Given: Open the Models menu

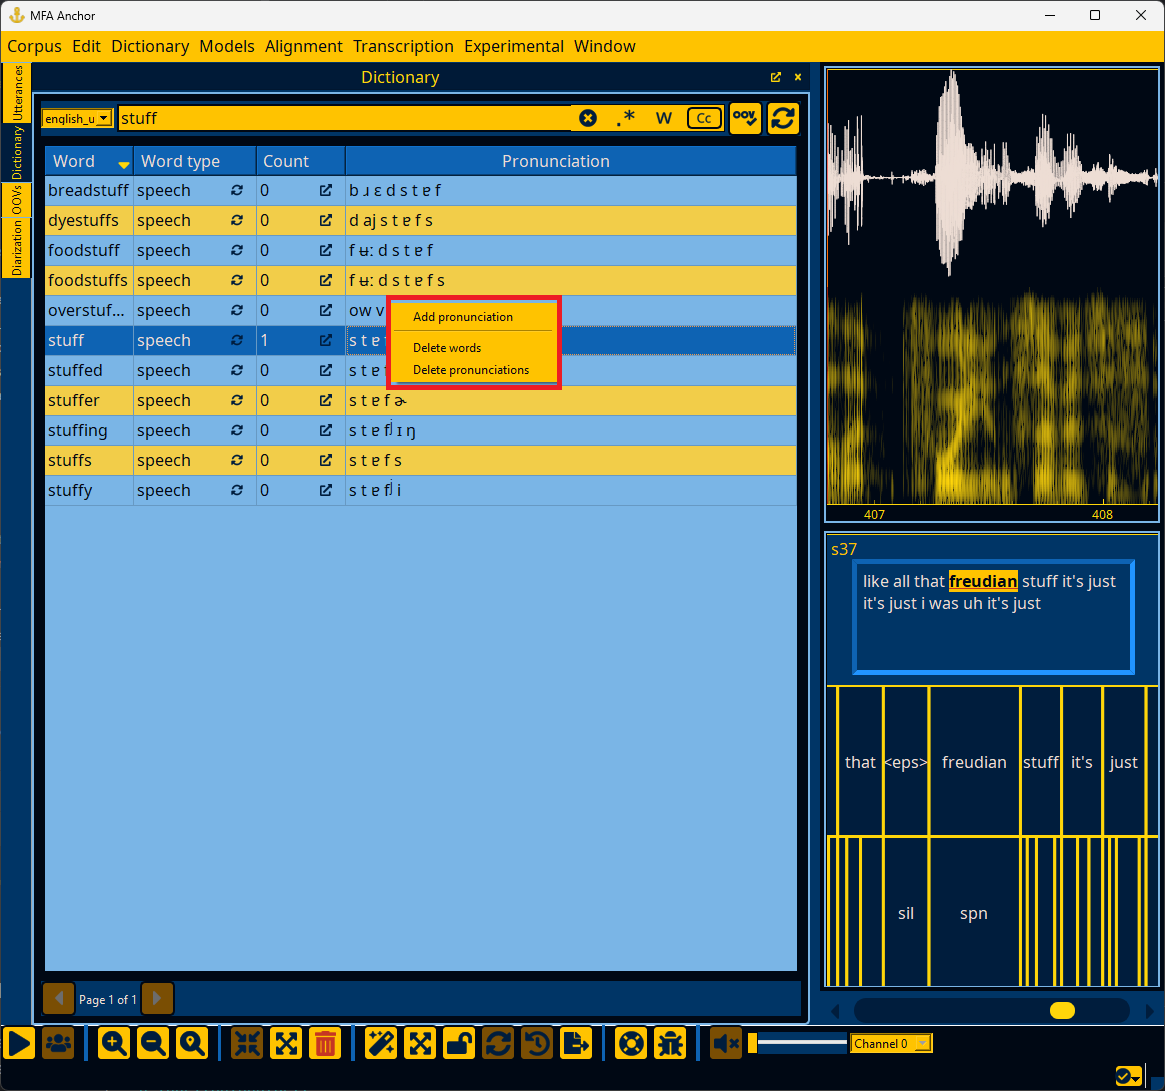Looking at the screenshot, I should tap(227, 46).
